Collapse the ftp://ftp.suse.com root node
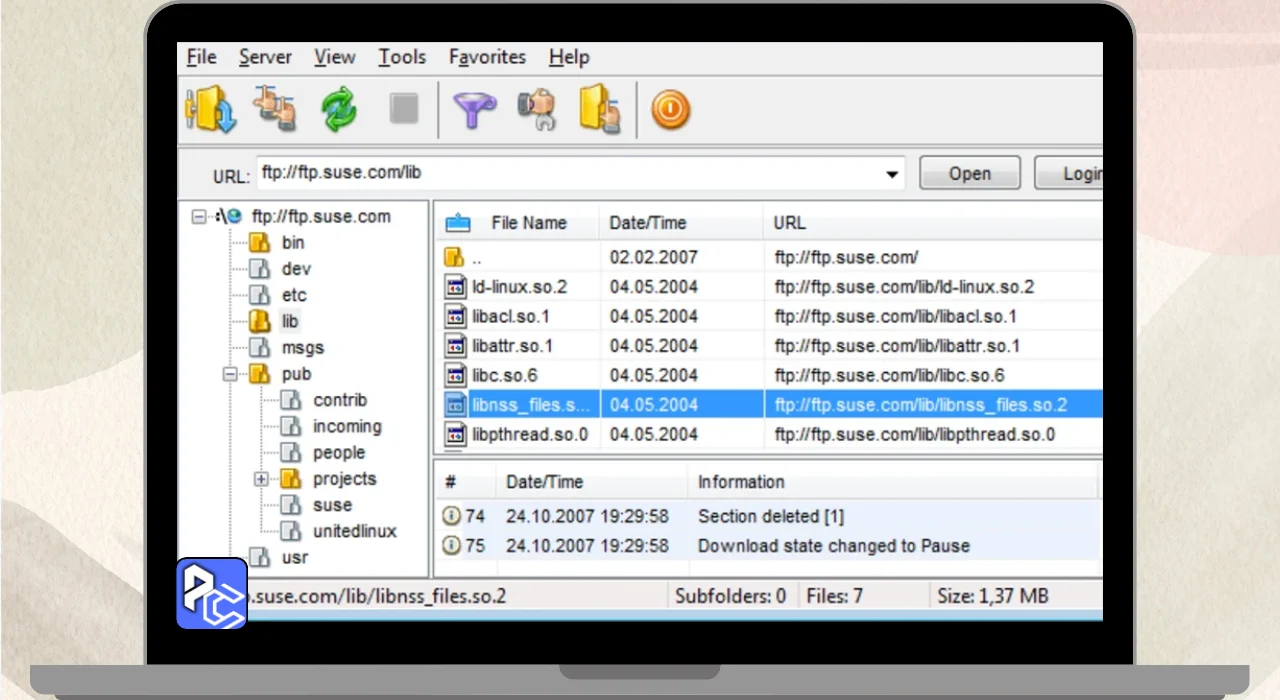 199,216
